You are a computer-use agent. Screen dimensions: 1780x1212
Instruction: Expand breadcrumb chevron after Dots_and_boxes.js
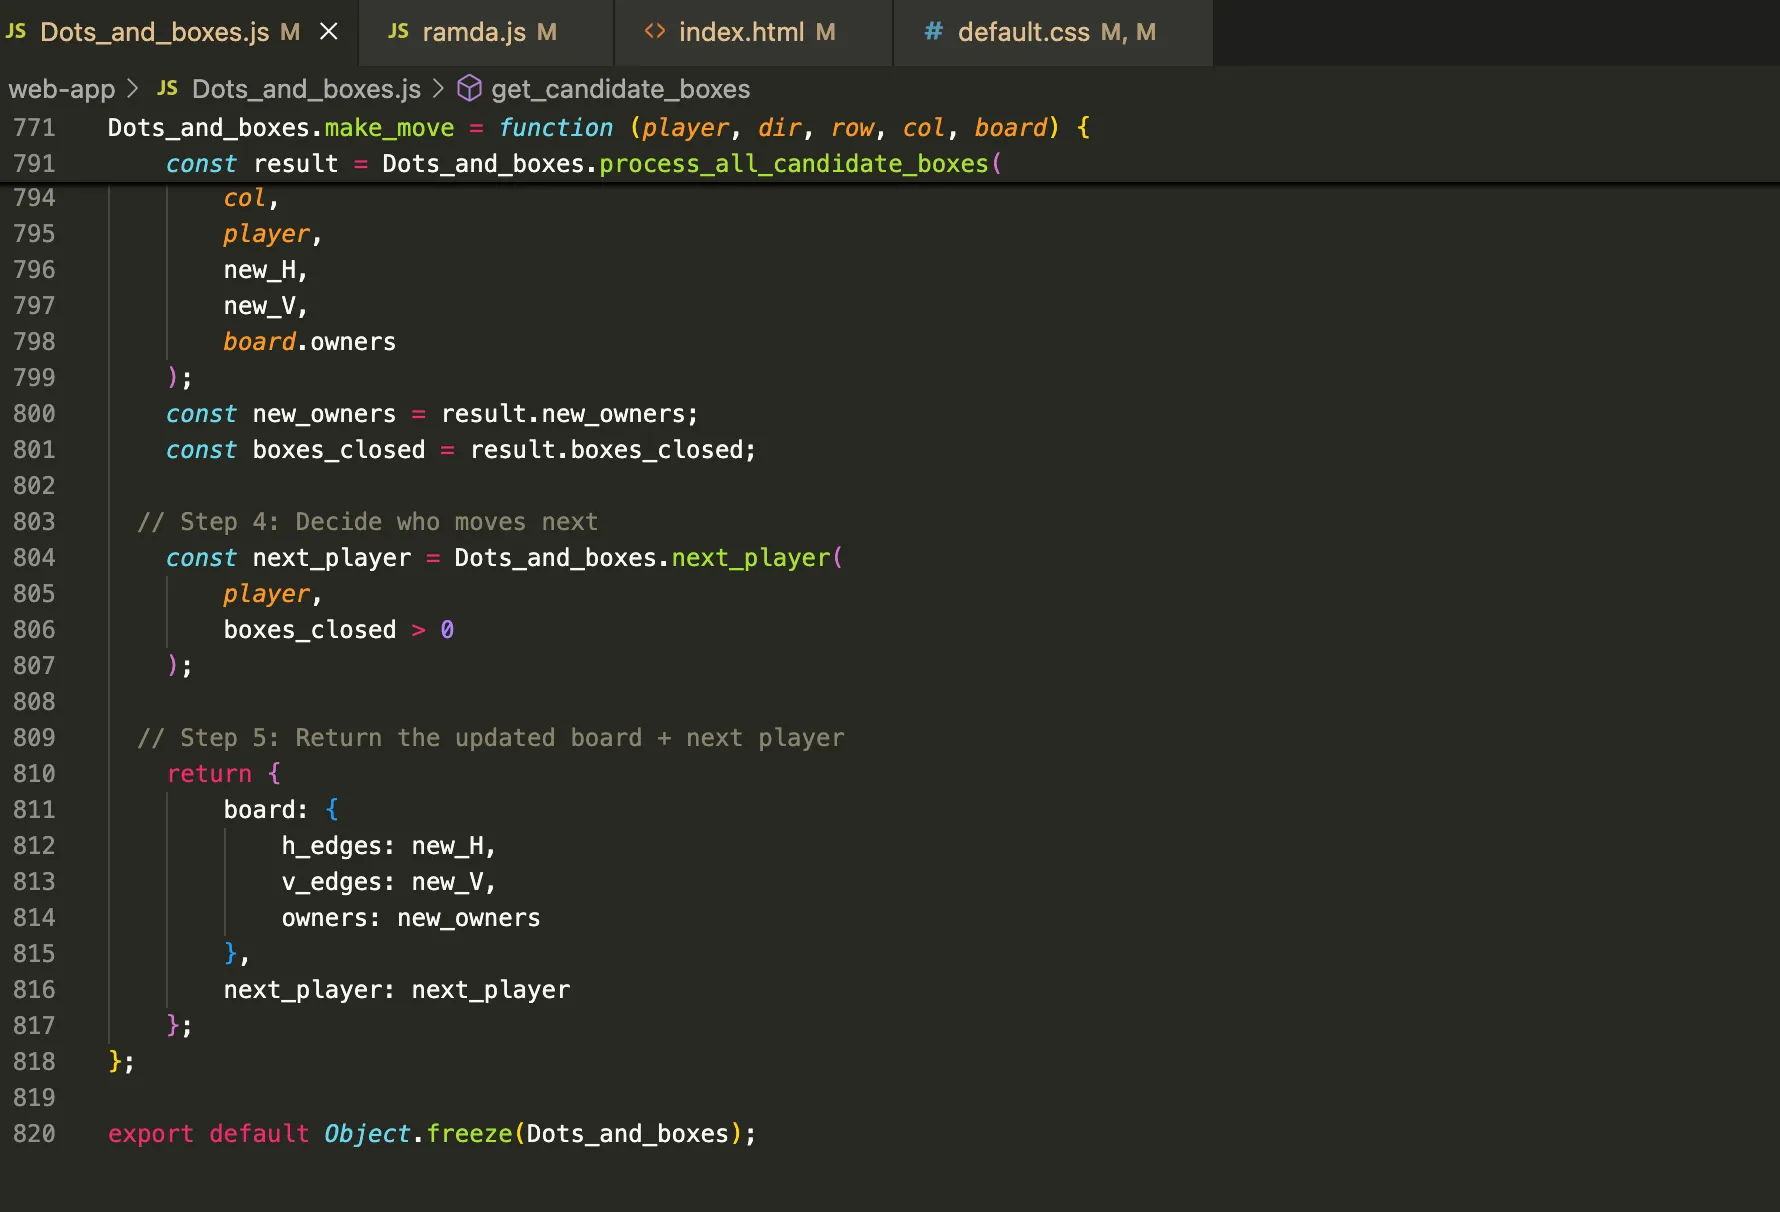[438, 89]
